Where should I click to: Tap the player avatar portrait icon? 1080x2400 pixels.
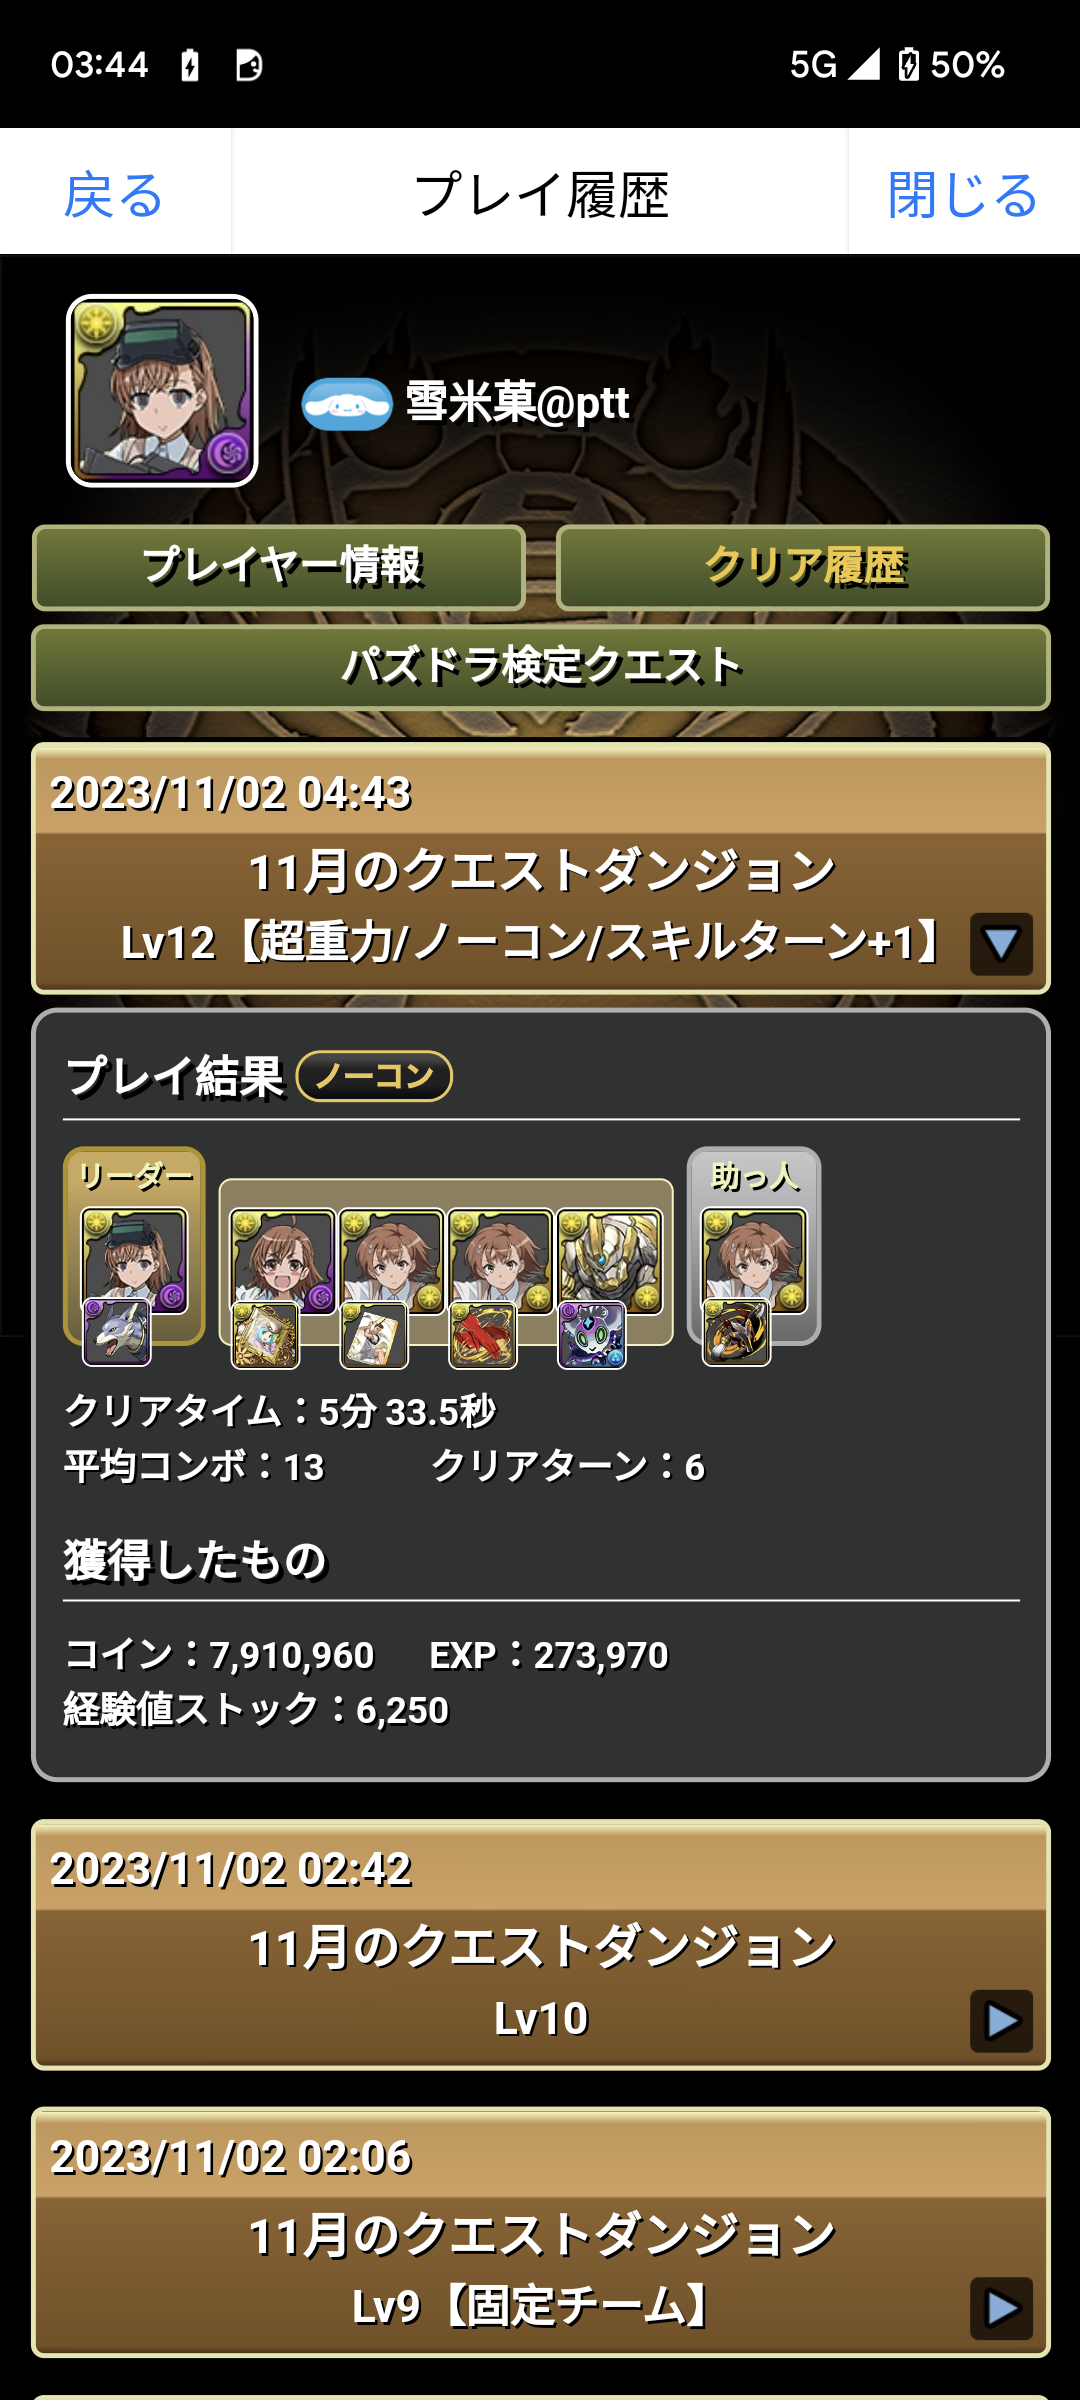coord(162,391)
